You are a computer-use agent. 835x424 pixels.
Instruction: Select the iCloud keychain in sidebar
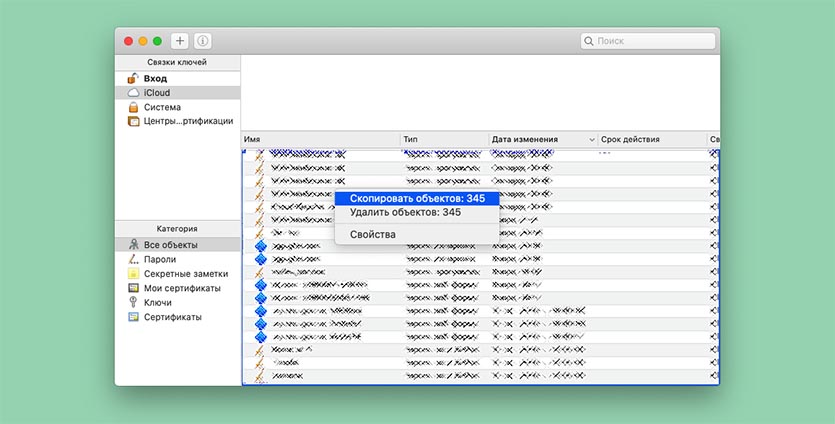click(x=157, y=92)
